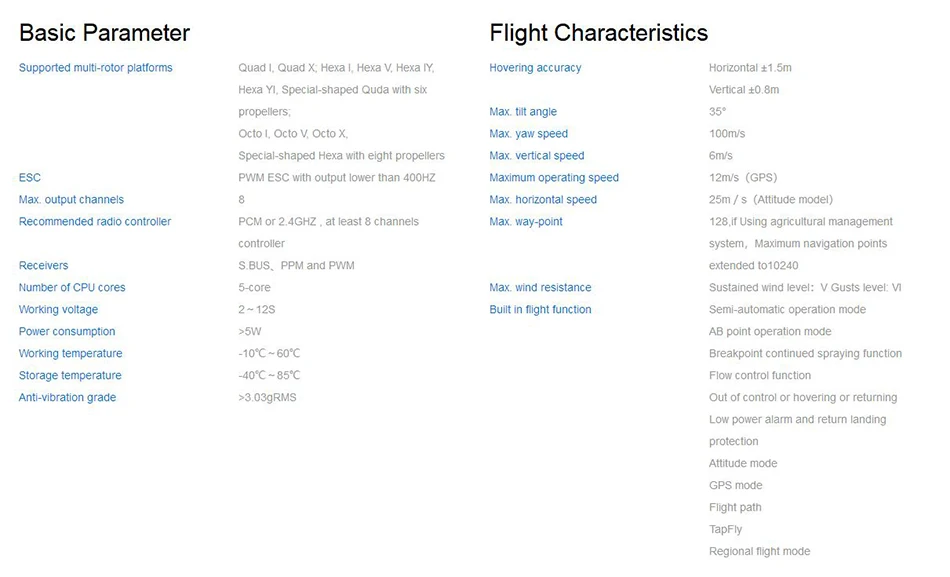Click the Basic Parameter heading
950x577 pixels.
click(x=104, y=33)
